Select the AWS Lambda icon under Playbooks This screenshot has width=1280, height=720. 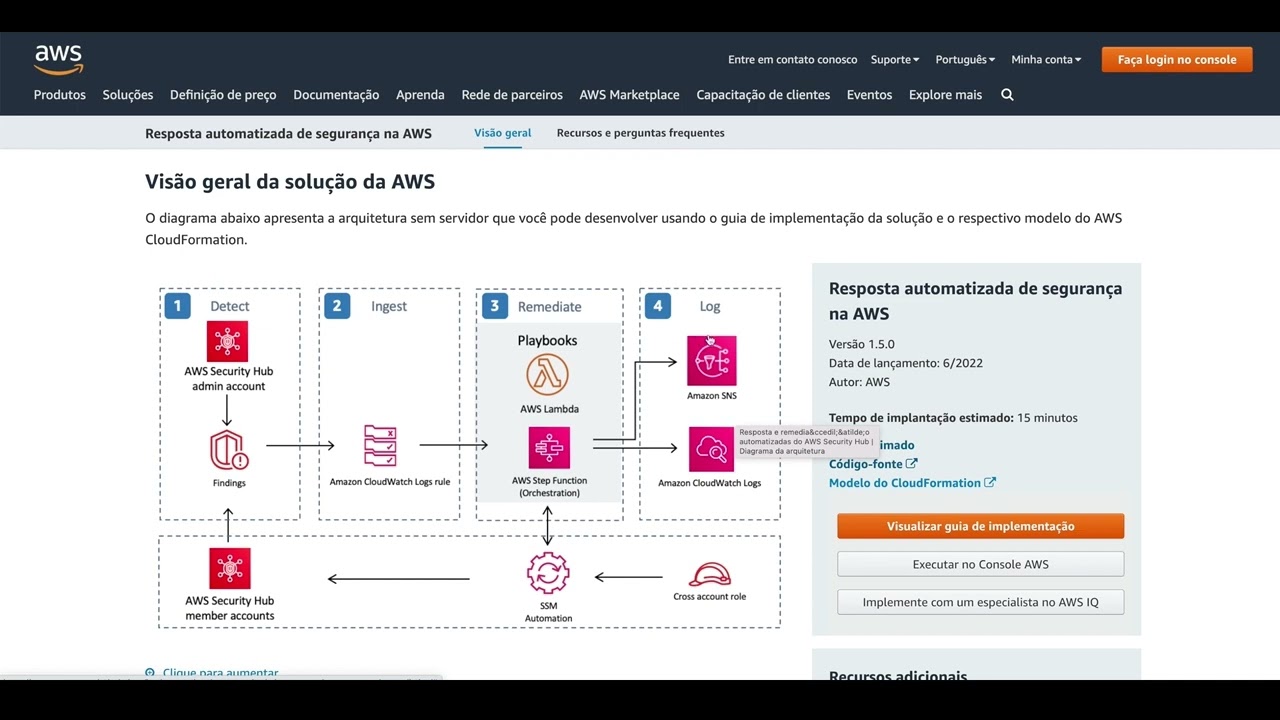tap(547, 376)
